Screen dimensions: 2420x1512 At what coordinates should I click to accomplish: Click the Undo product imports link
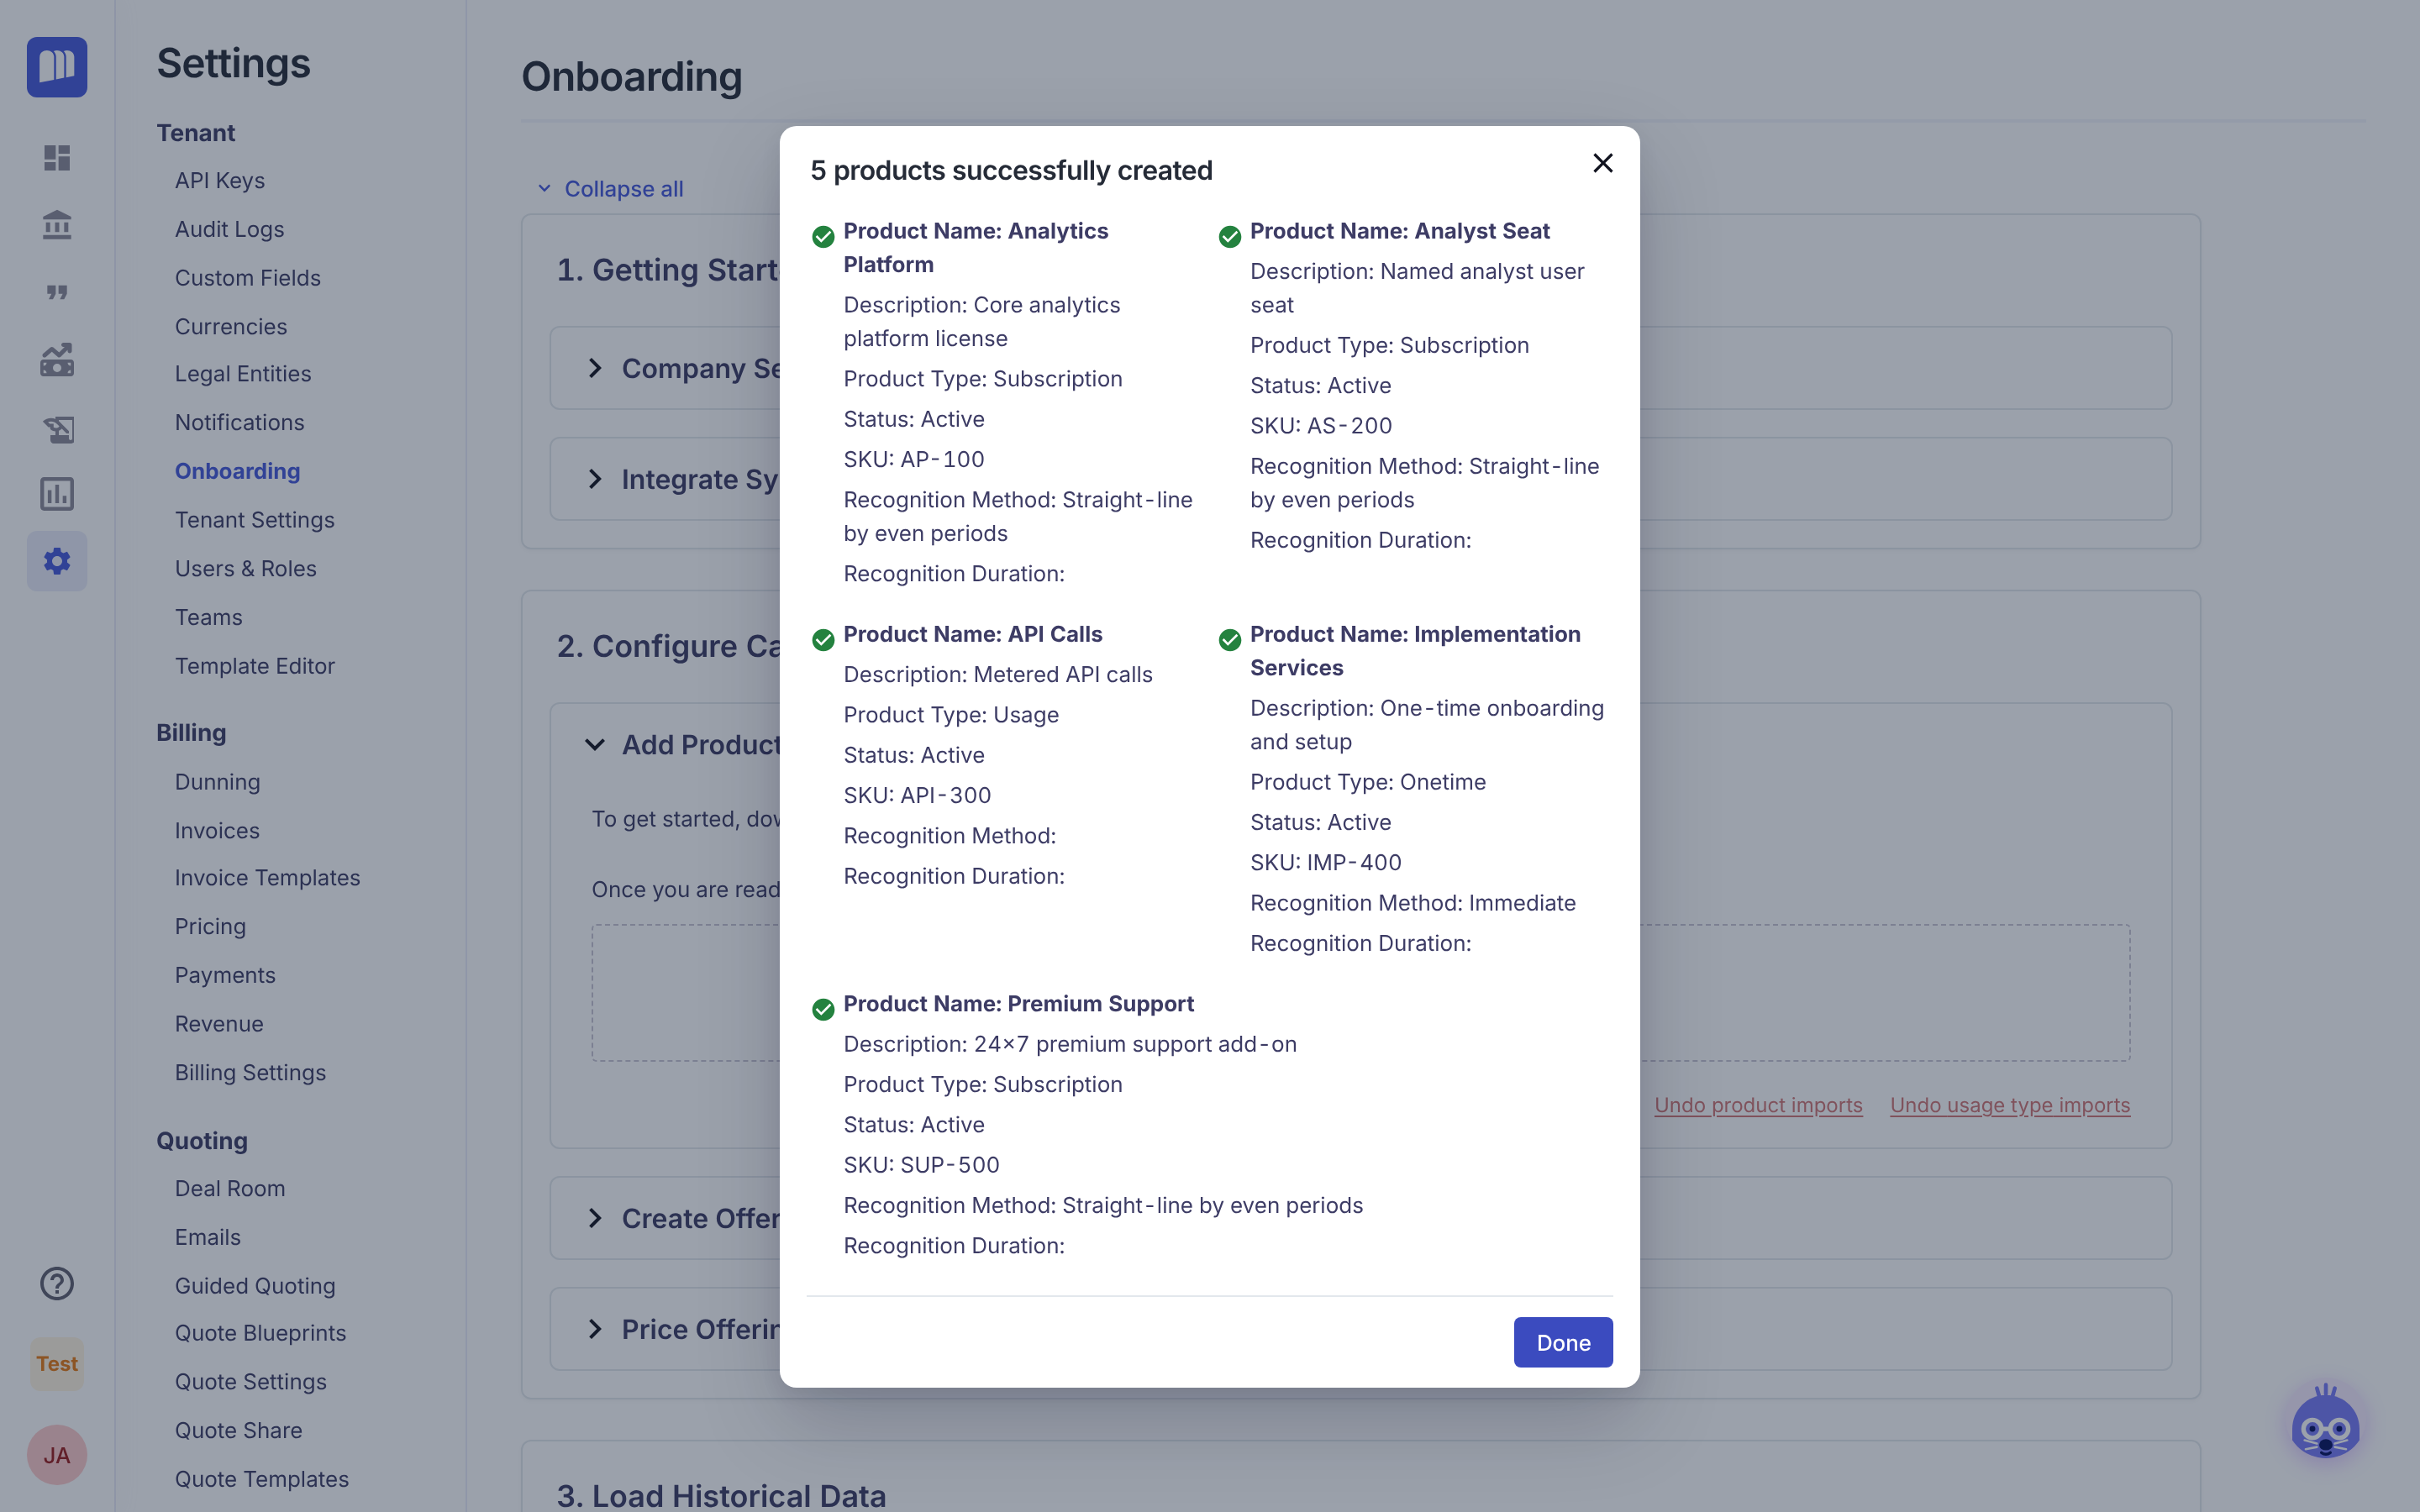[1758, 1105]
